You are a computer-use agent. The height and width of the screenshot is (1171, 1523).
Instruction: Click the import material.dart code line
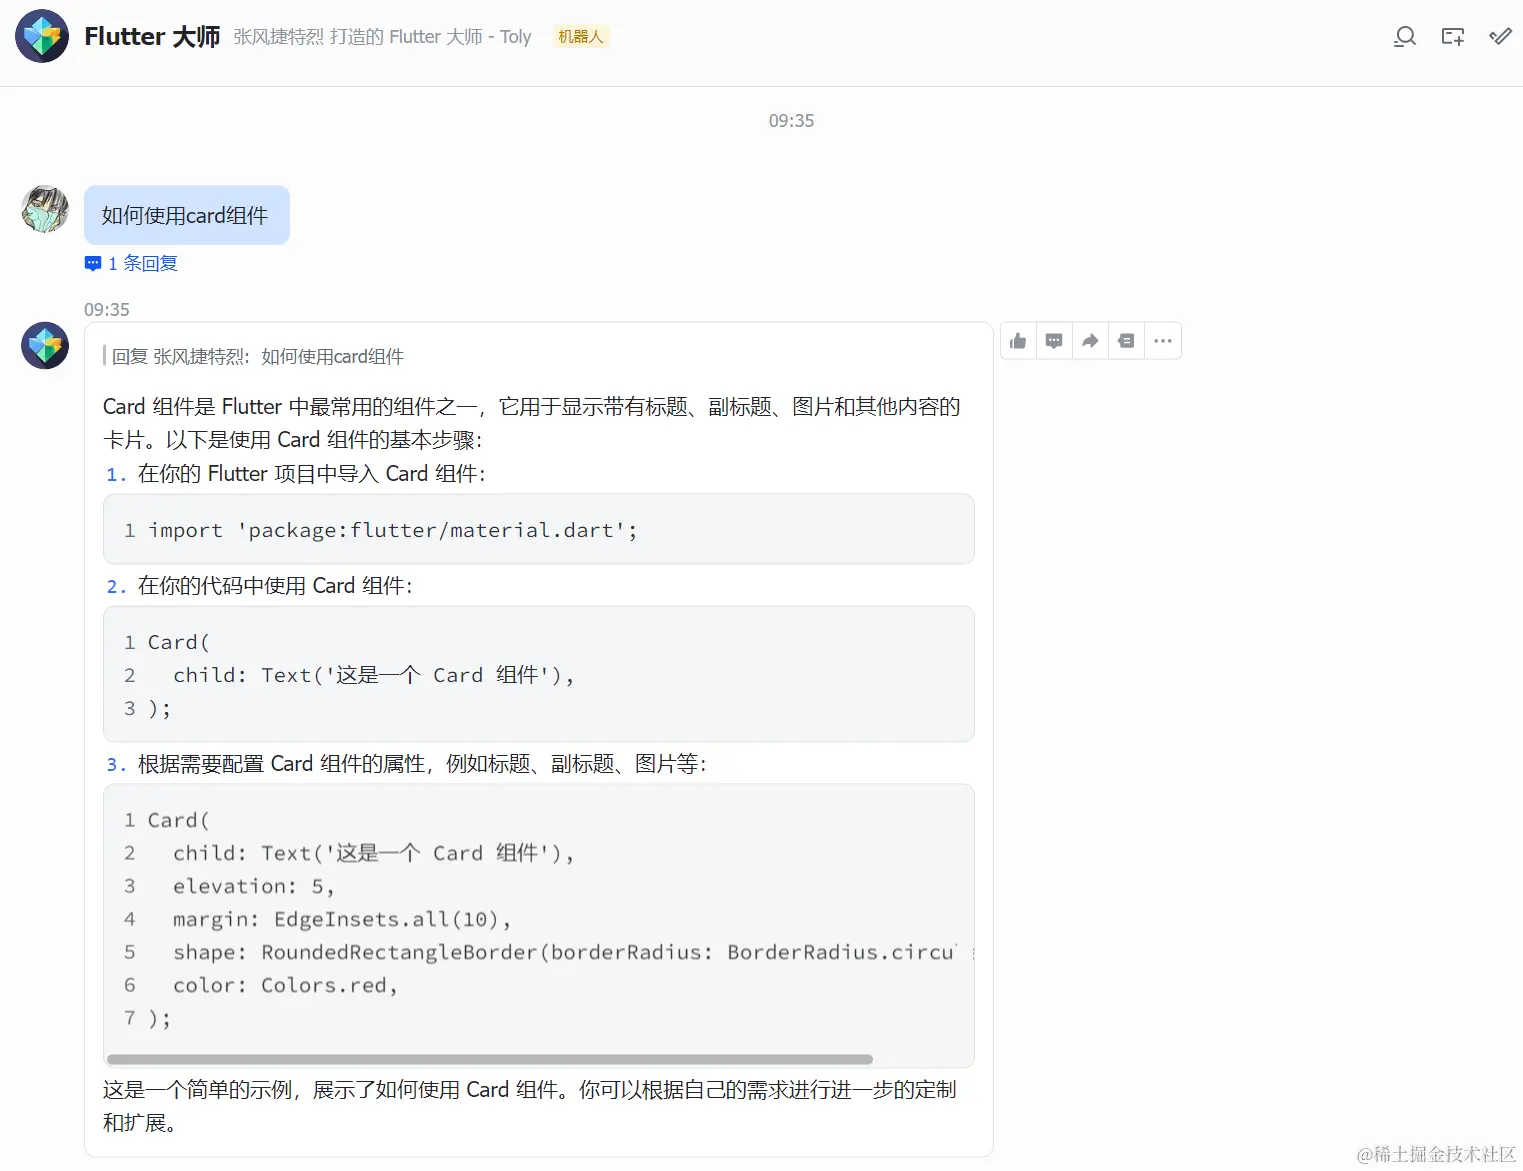393,530
